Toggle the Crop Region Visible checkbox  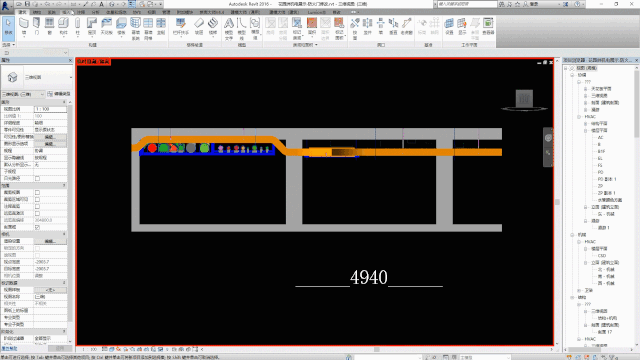(x=37, y=199)
